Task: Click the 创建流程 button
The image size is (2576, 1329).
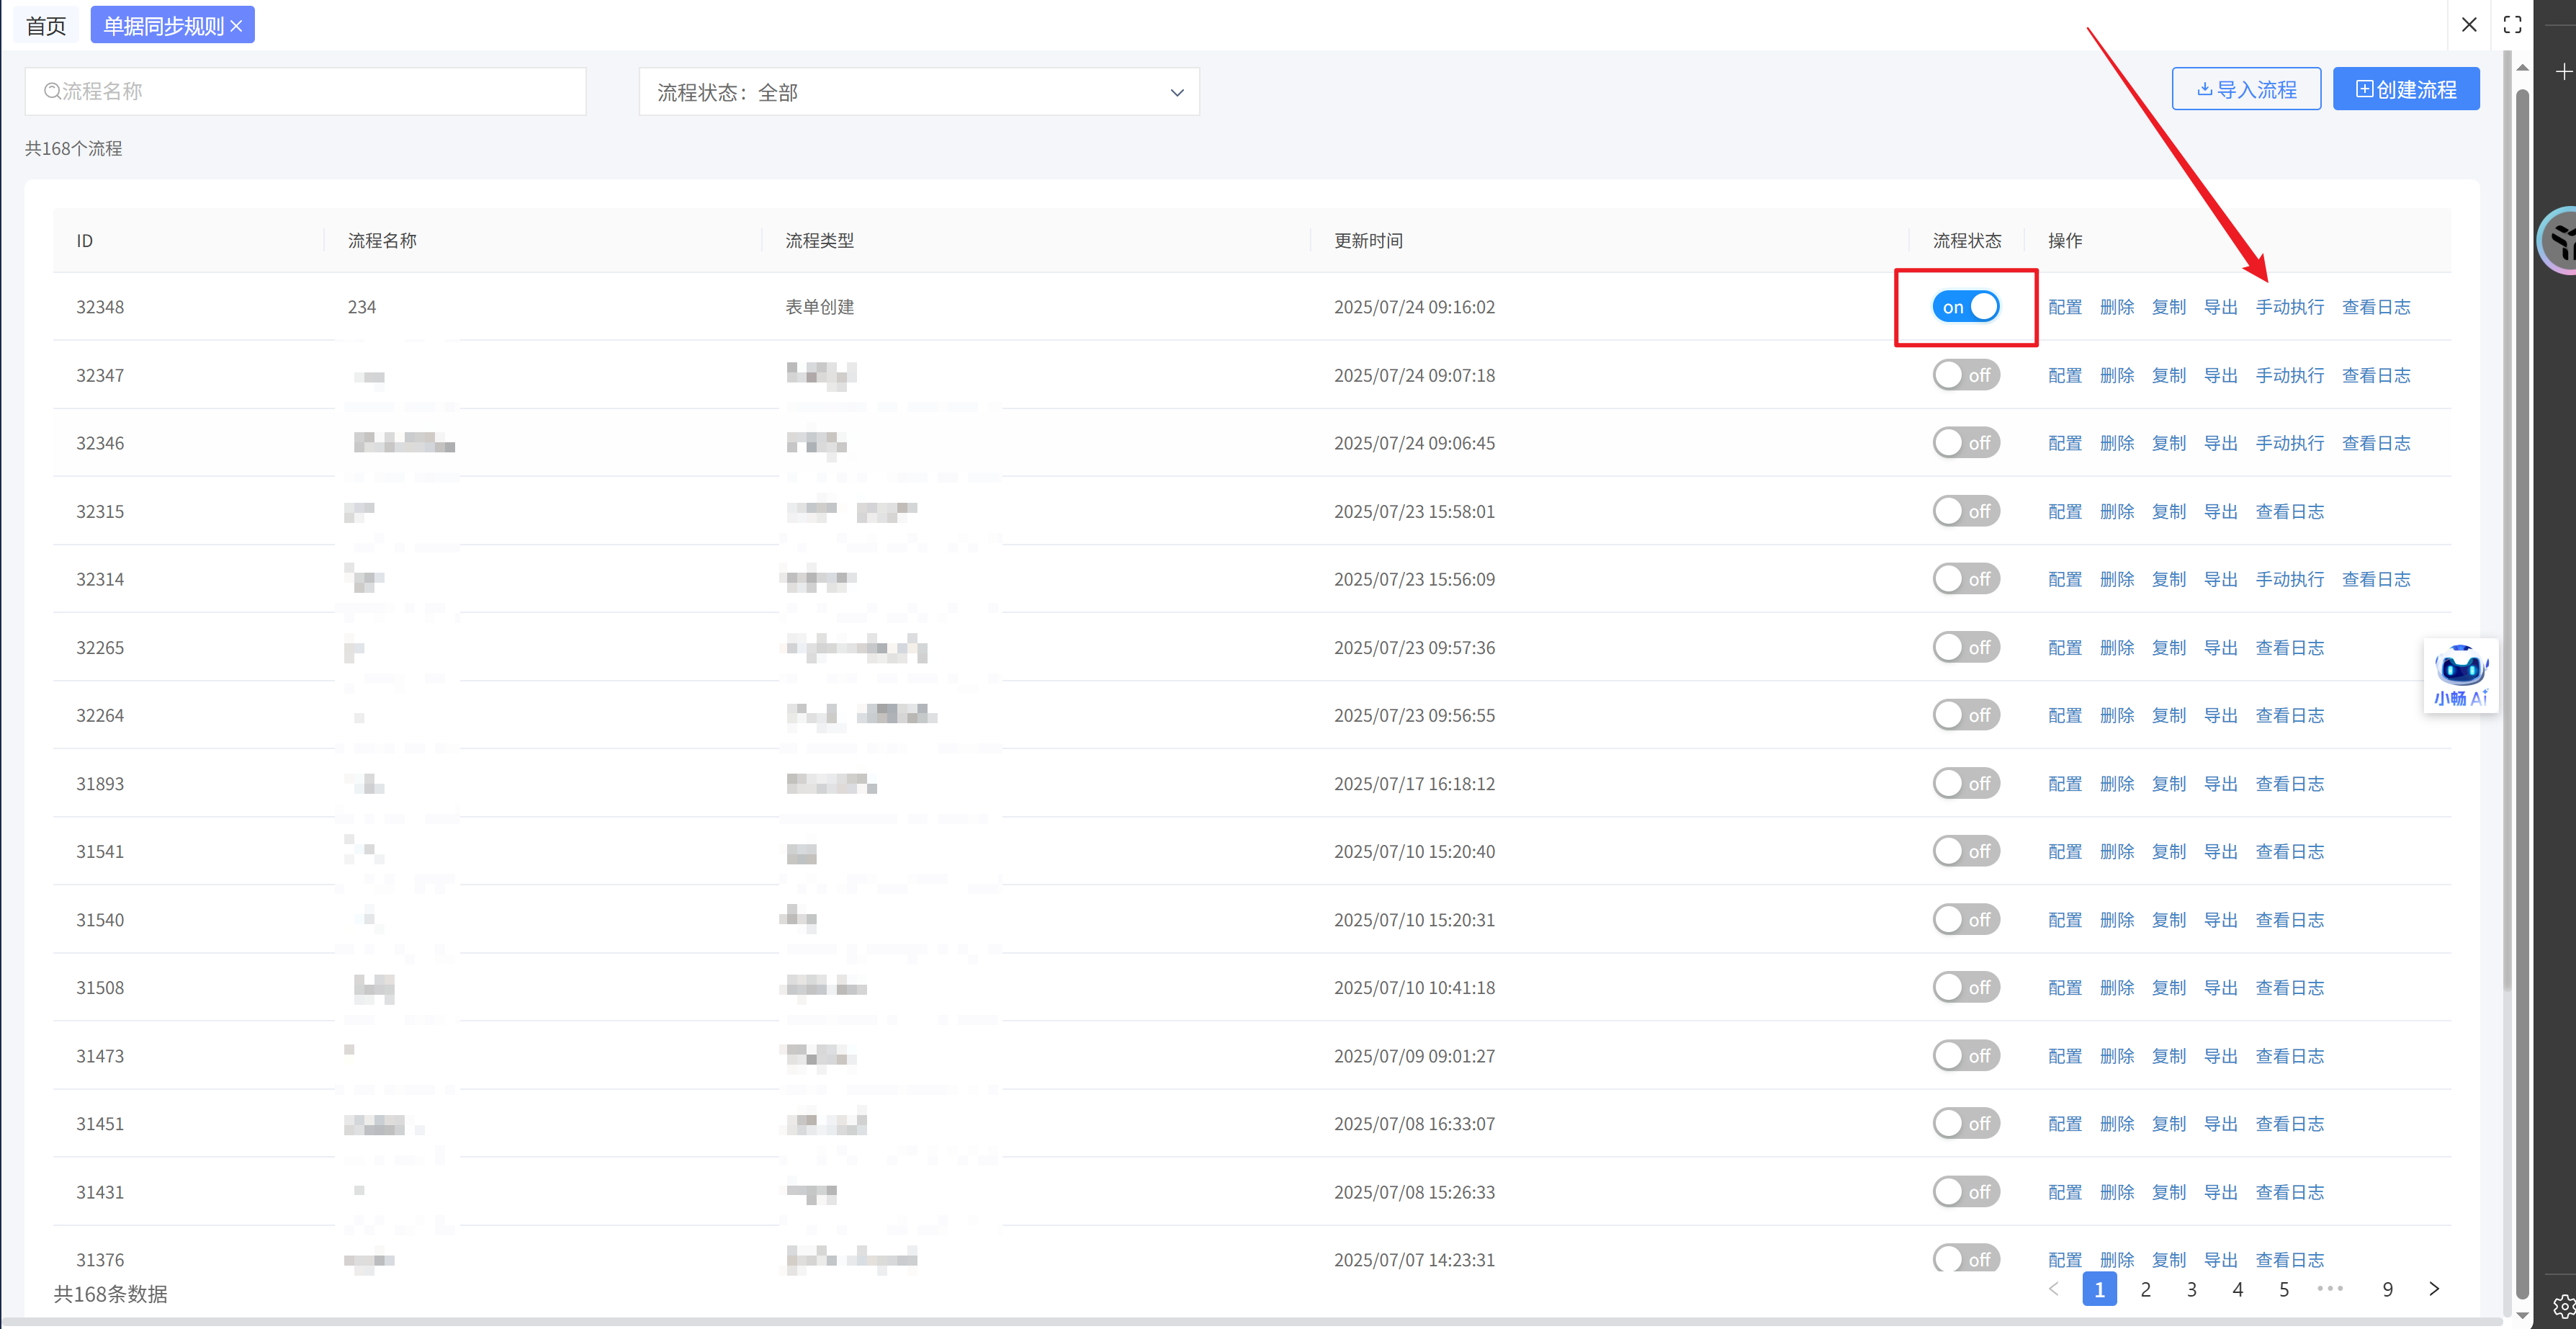Action: pyautogui.click(x=2405, y=89)
